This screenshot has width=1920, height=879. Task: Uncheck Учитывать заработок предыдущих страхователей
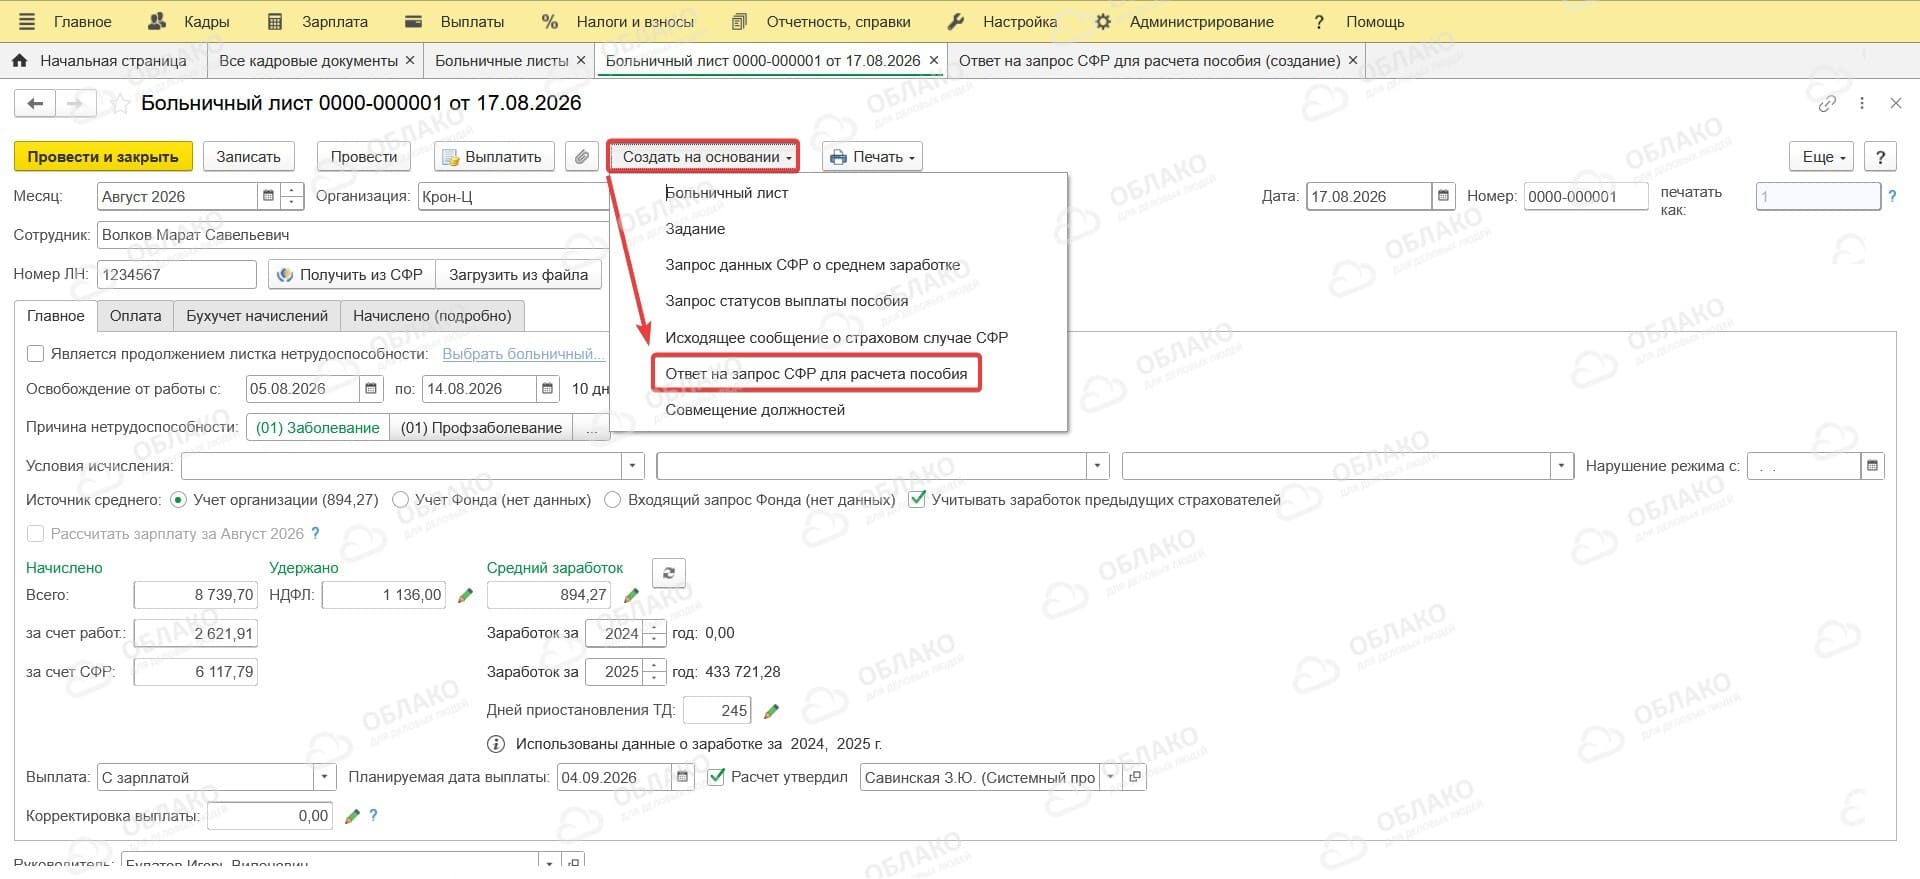[917, 499]
